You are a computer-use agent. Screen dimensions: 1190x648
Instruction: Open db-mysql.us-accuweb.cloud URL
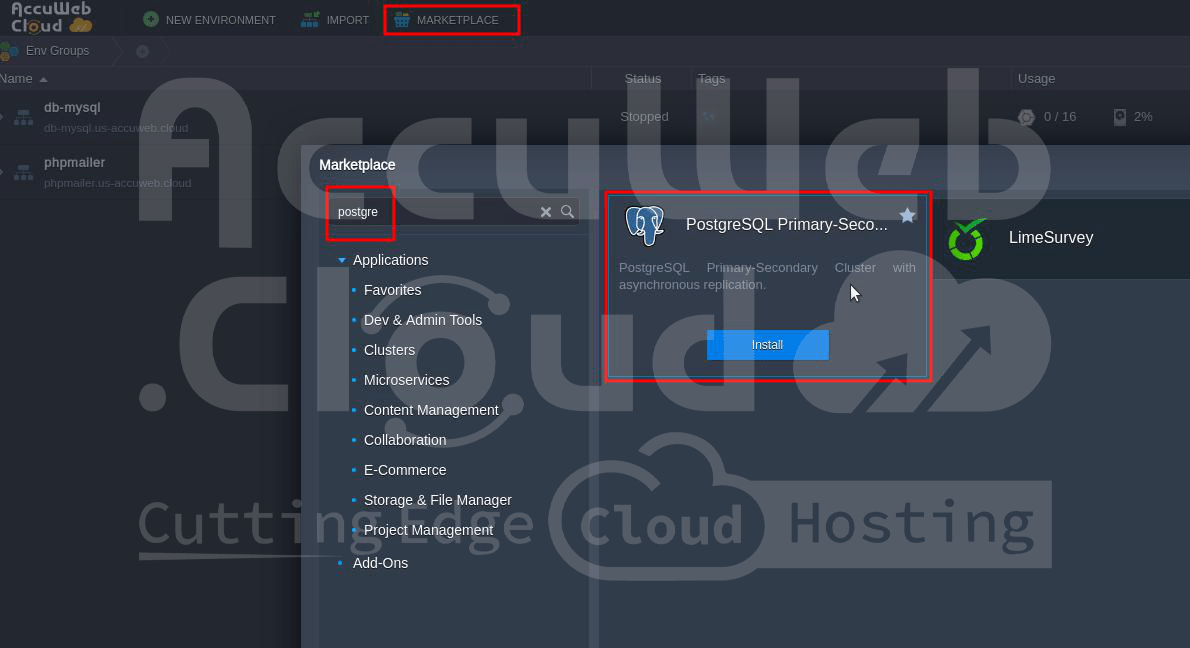(x=116, y=128)
